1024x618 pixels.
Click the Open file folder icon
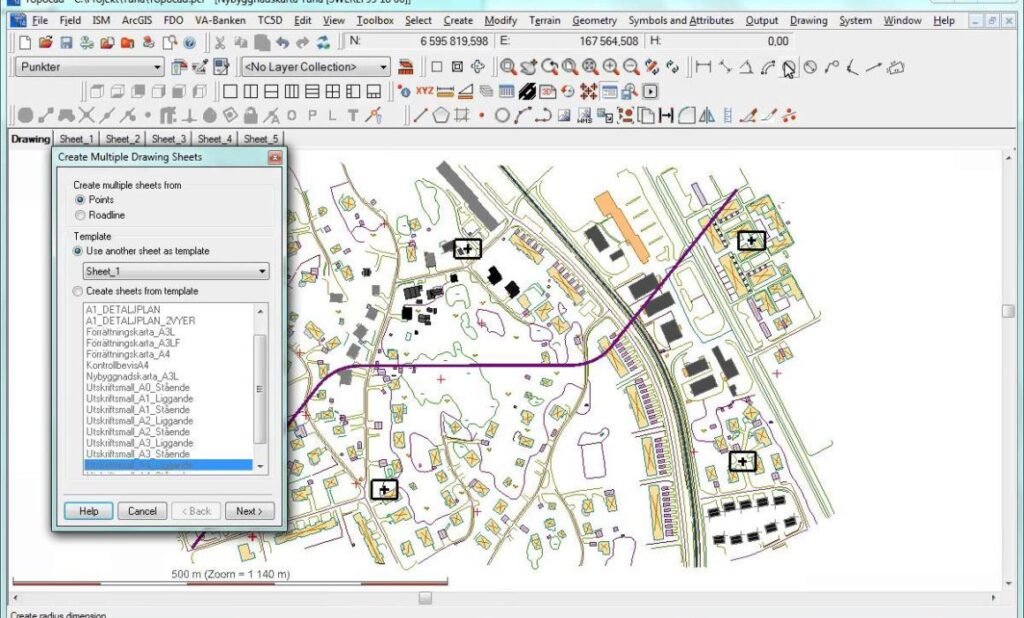[x=45, y=43]
